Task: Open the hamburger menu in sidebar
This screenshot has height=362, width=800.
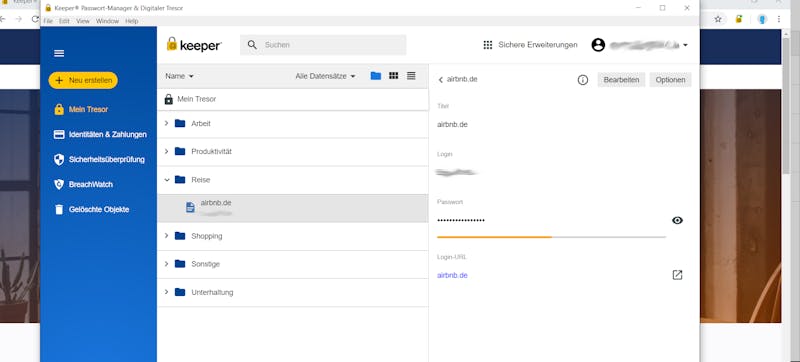Action: 59,54
